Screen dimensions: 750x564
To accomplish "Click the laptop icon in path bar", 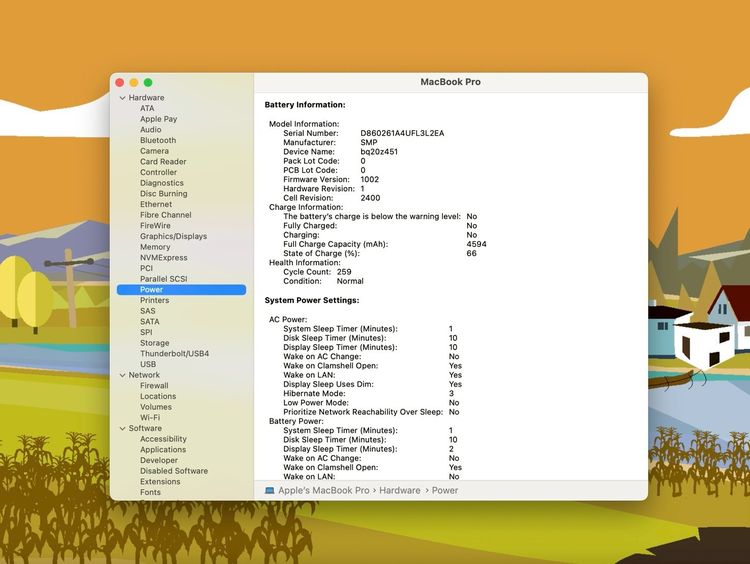I will pos(270,491).
